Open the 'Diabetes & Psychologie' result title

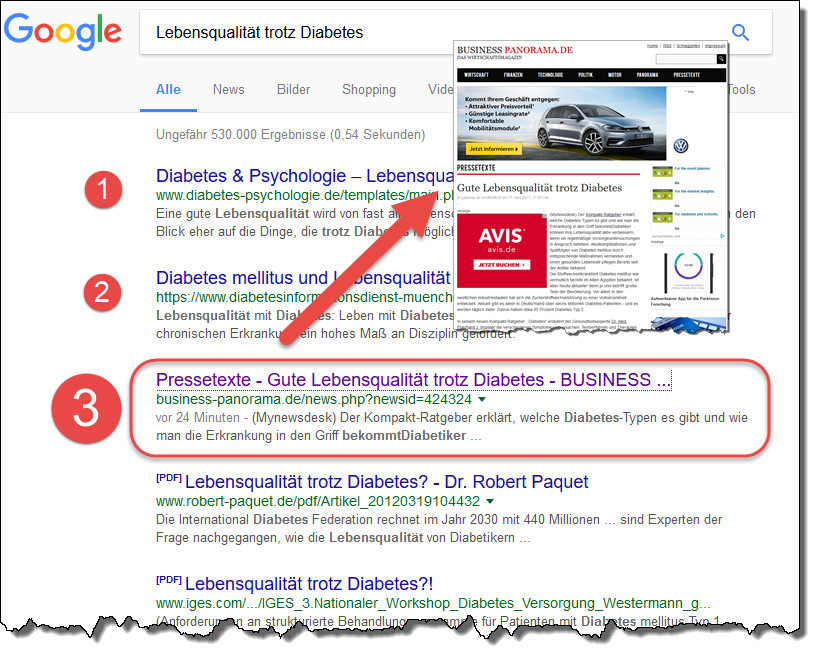305,176
